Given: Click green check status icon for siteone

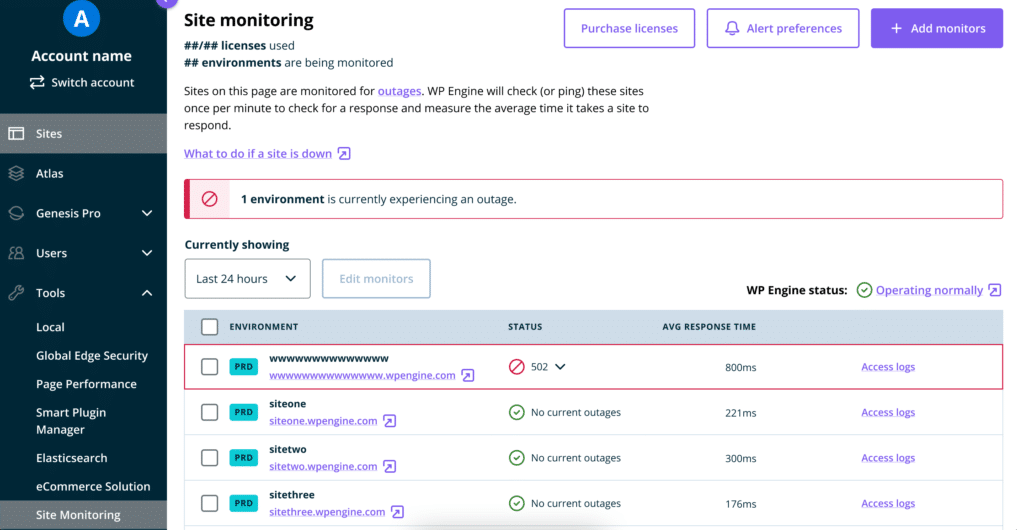Looking at the screenshot, I should (x=516, y=413).
